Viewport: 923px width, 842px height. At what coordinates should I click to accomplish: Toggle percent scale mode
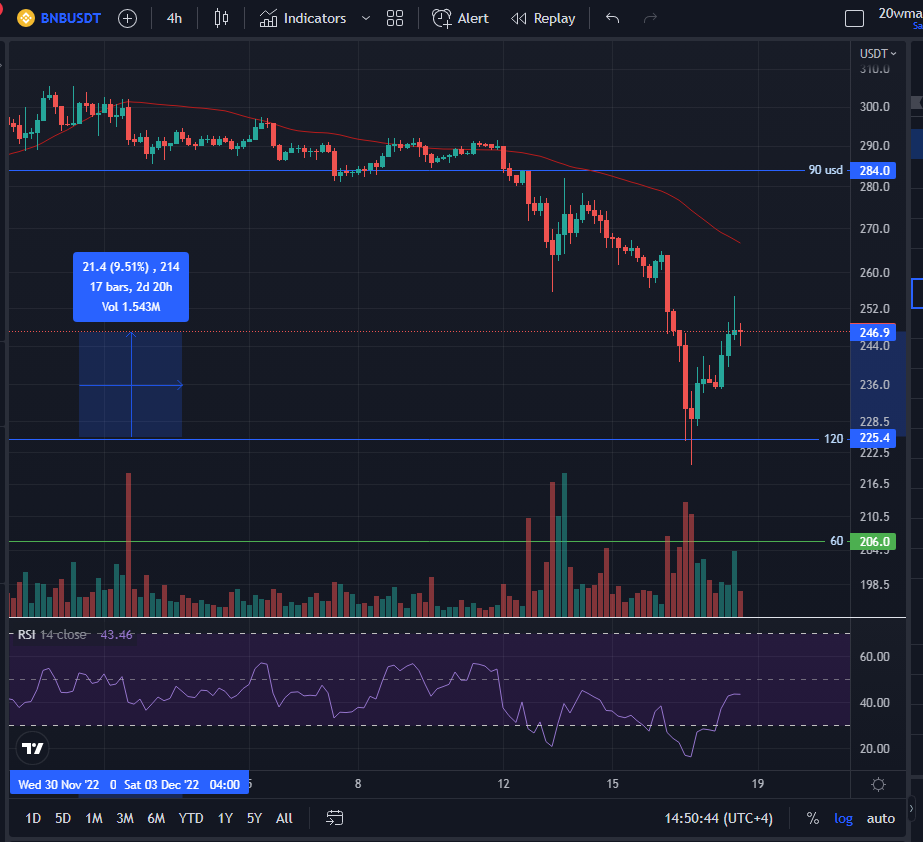coord(813,818)
